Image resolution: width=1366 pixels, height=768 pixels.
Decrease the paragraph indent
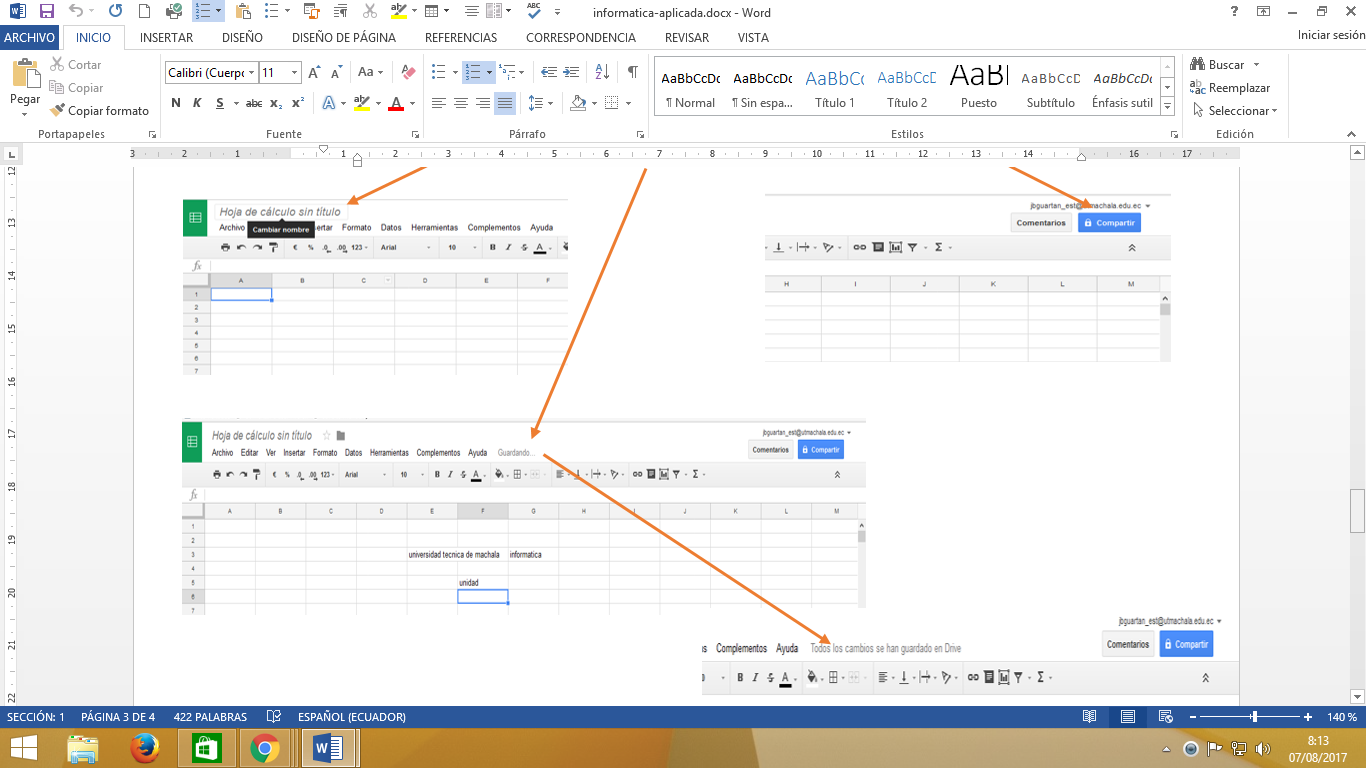[x=548, y=72]
